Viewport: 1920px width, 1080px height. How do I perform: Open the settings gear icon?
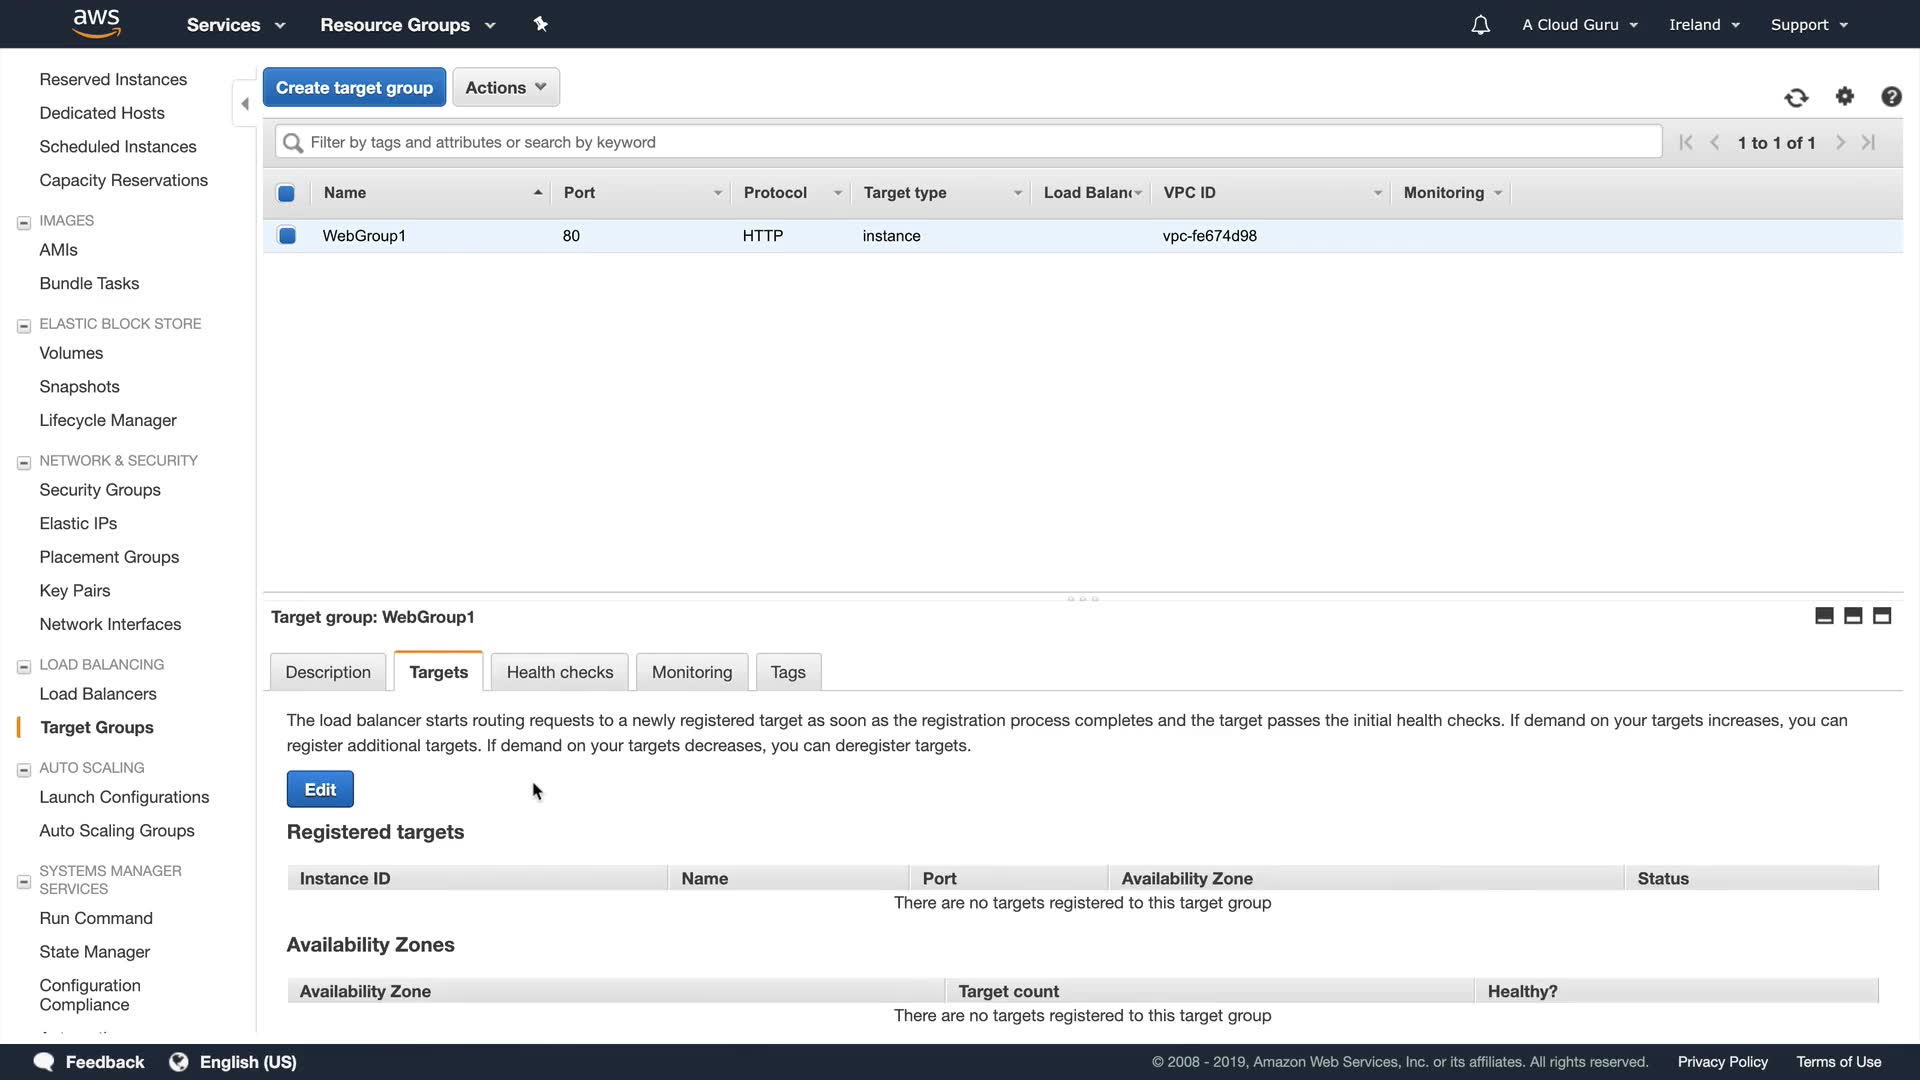1844,96
